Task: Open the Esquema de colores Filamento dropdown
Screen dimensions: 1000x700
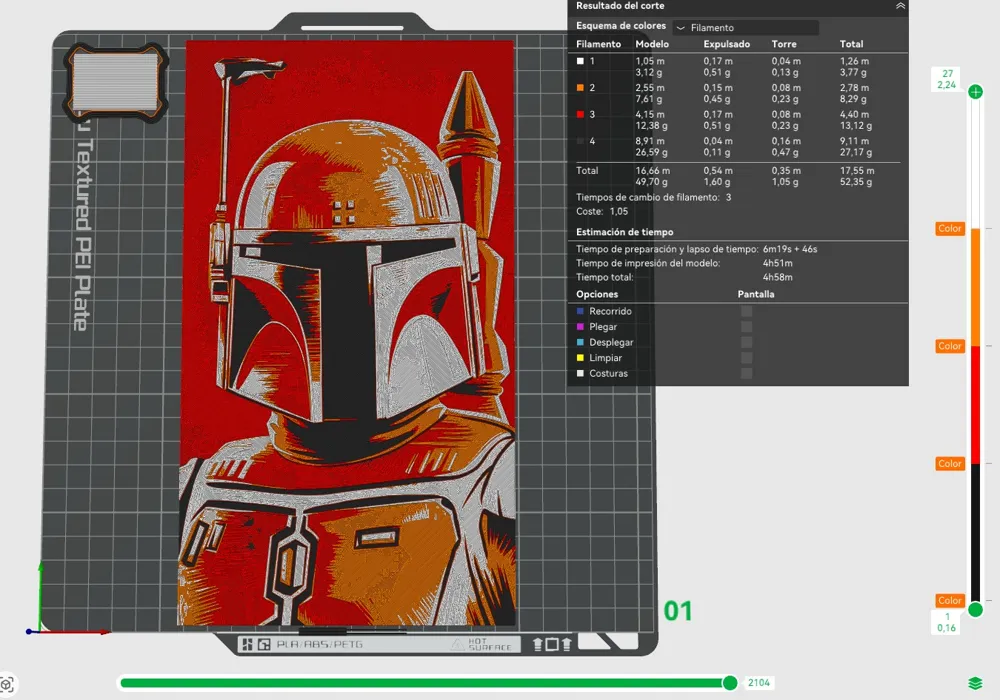Action: tap(746, 27)
